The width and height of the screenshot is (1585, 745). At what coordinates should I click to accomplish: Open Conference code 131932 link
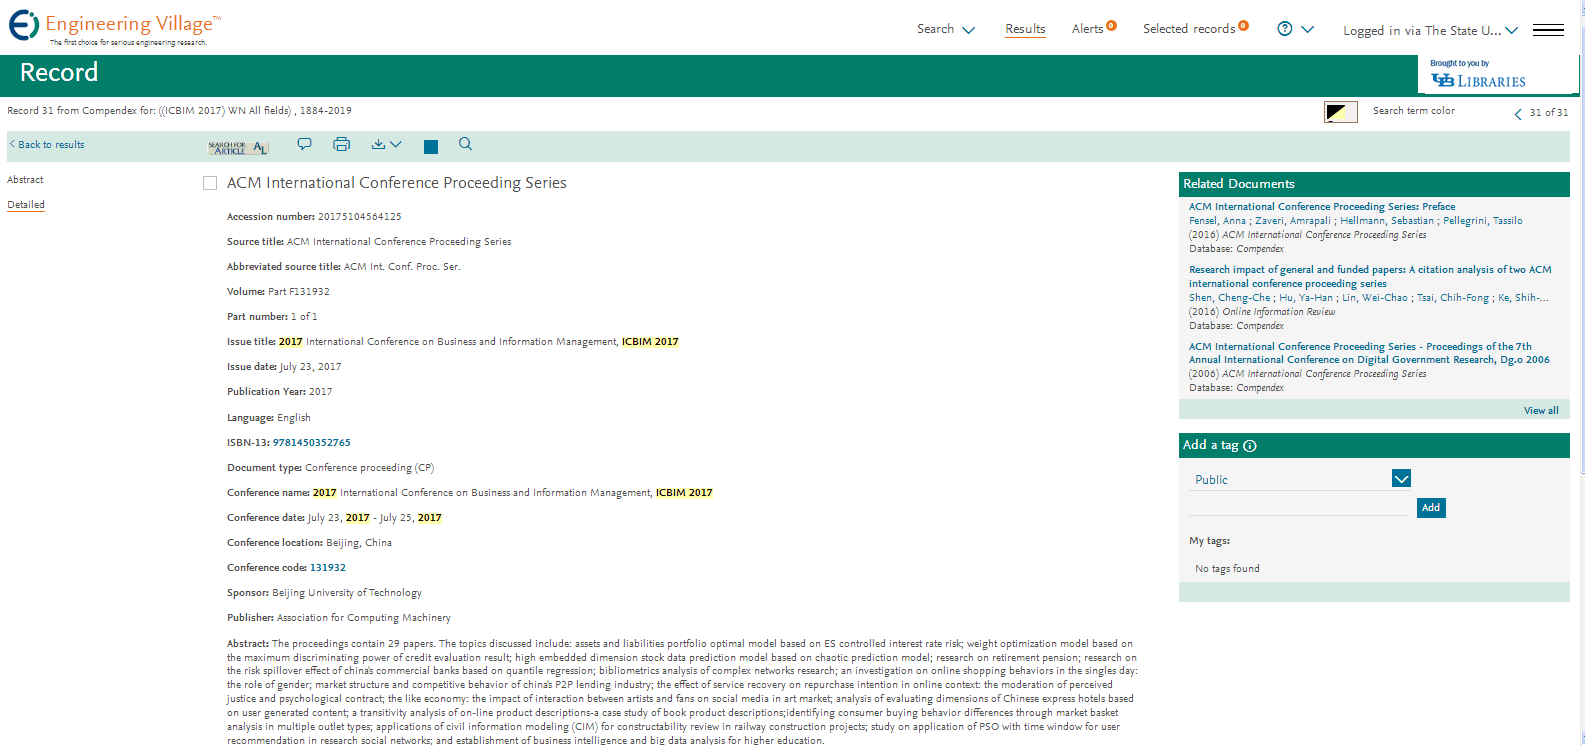click(x=328, y=567)
